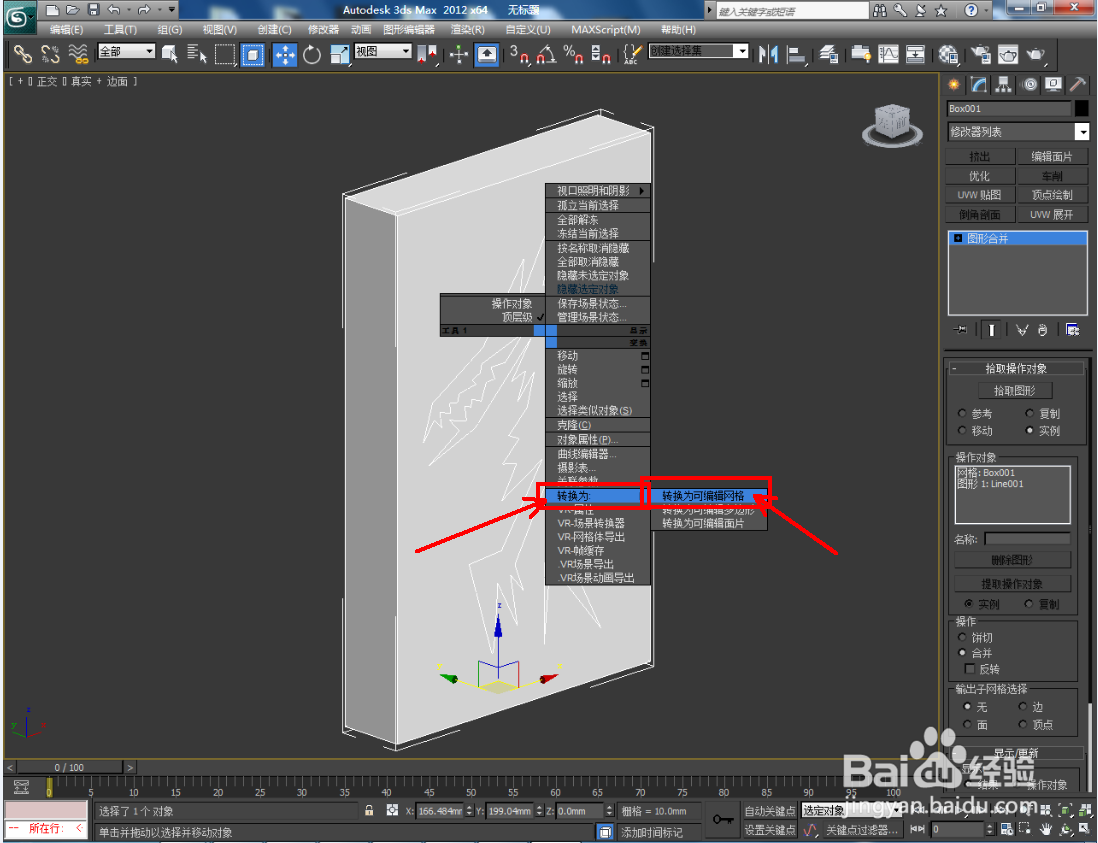The image size is (1098, 843).
Task: Open the Display command panel tab
Action: tap(1053, 85)
